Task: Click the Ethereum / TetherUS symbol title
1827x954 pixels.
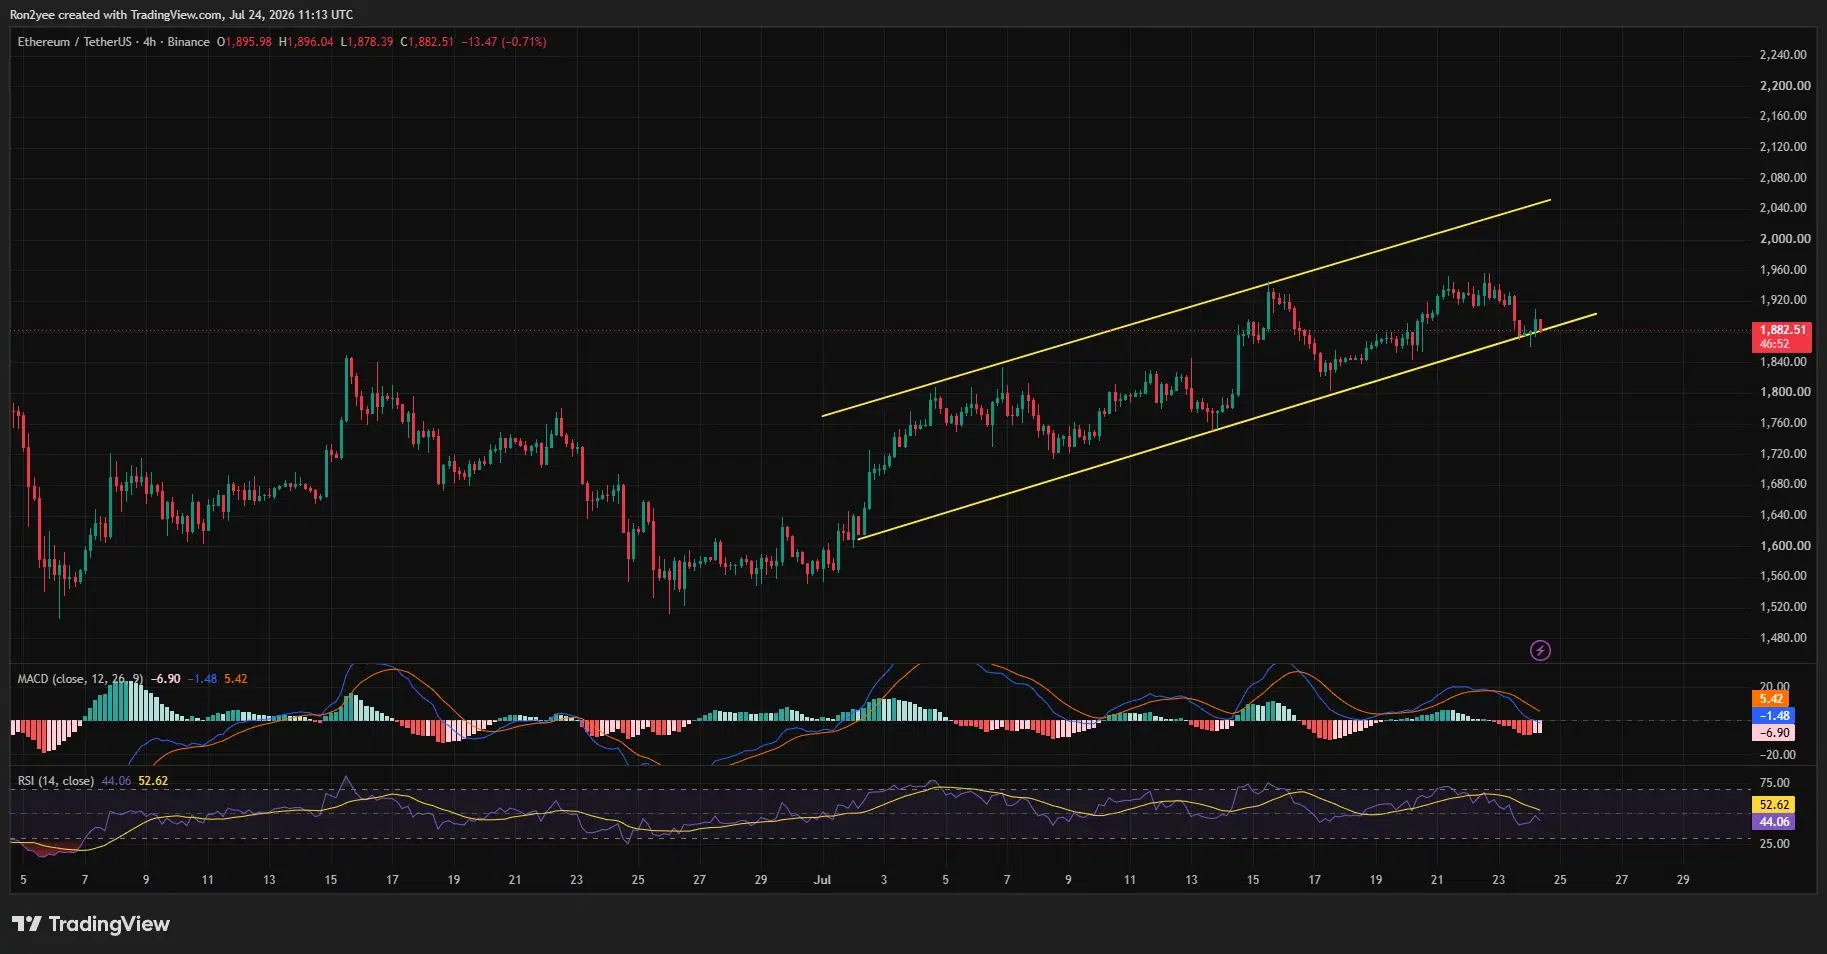Action: 75,42
